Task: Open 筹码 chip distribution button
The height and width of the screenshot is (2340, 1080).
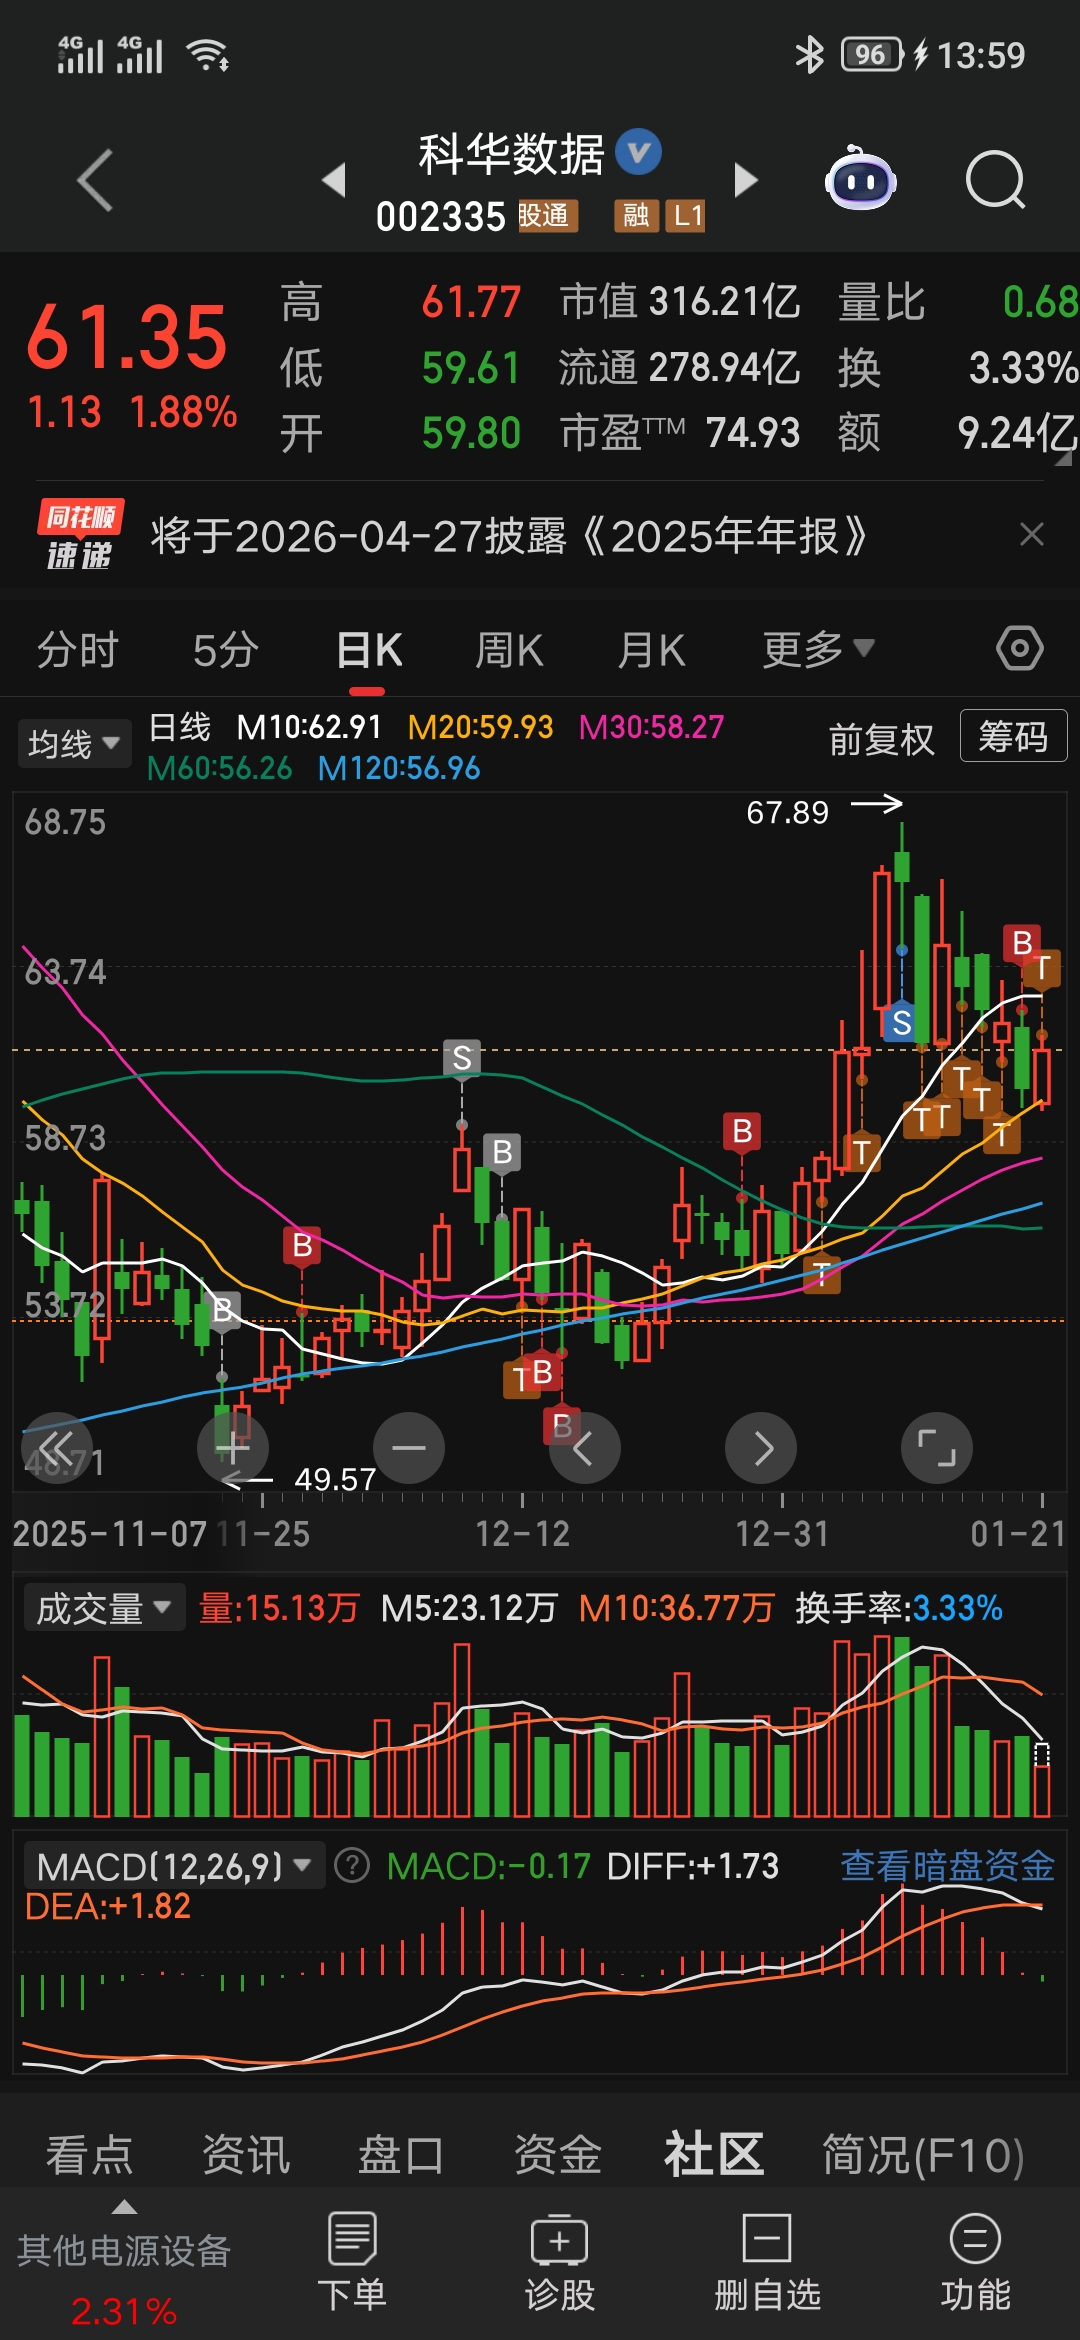Action: coord(1013,736)
